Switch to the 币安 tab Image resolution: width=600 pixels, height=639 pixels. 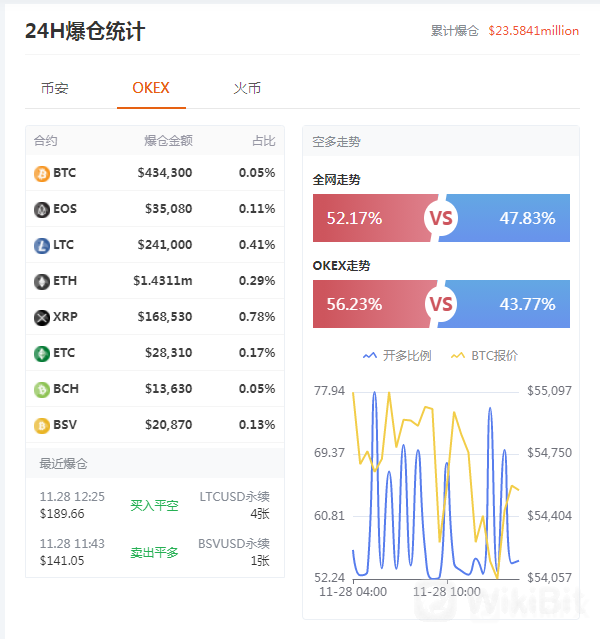click(x=55, y=88)
